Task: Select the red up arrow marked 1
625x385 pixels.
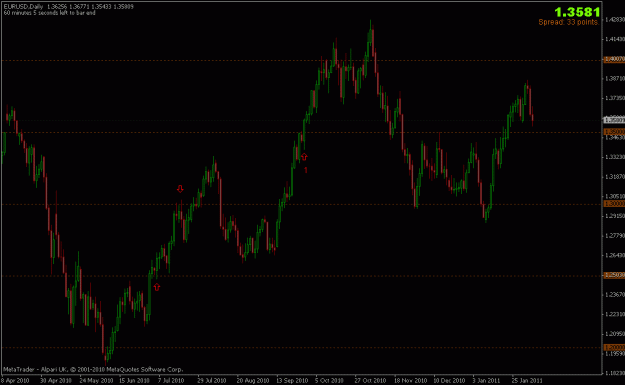Action: point(304,157)
